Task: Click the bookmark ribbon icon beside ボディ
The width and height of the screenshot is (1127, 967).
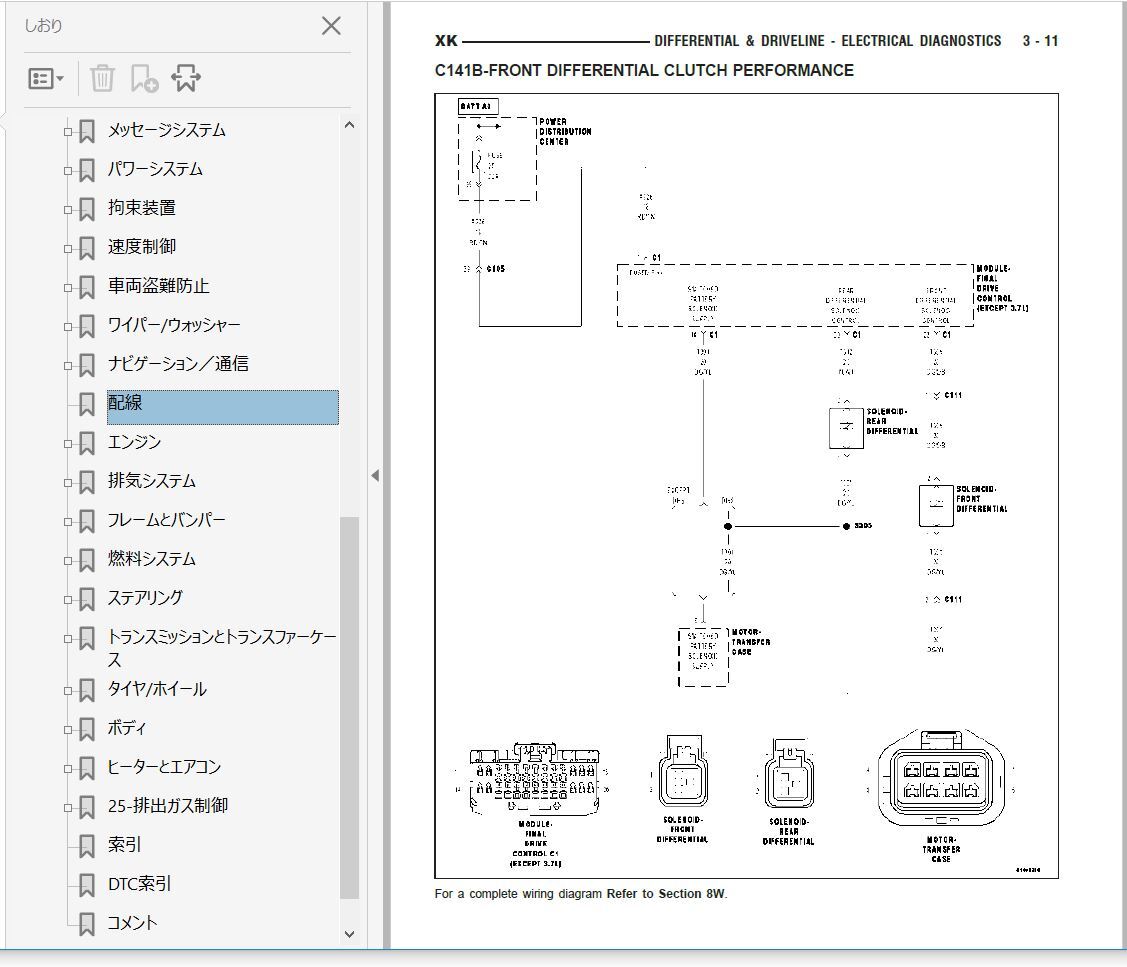Action: 87,729
